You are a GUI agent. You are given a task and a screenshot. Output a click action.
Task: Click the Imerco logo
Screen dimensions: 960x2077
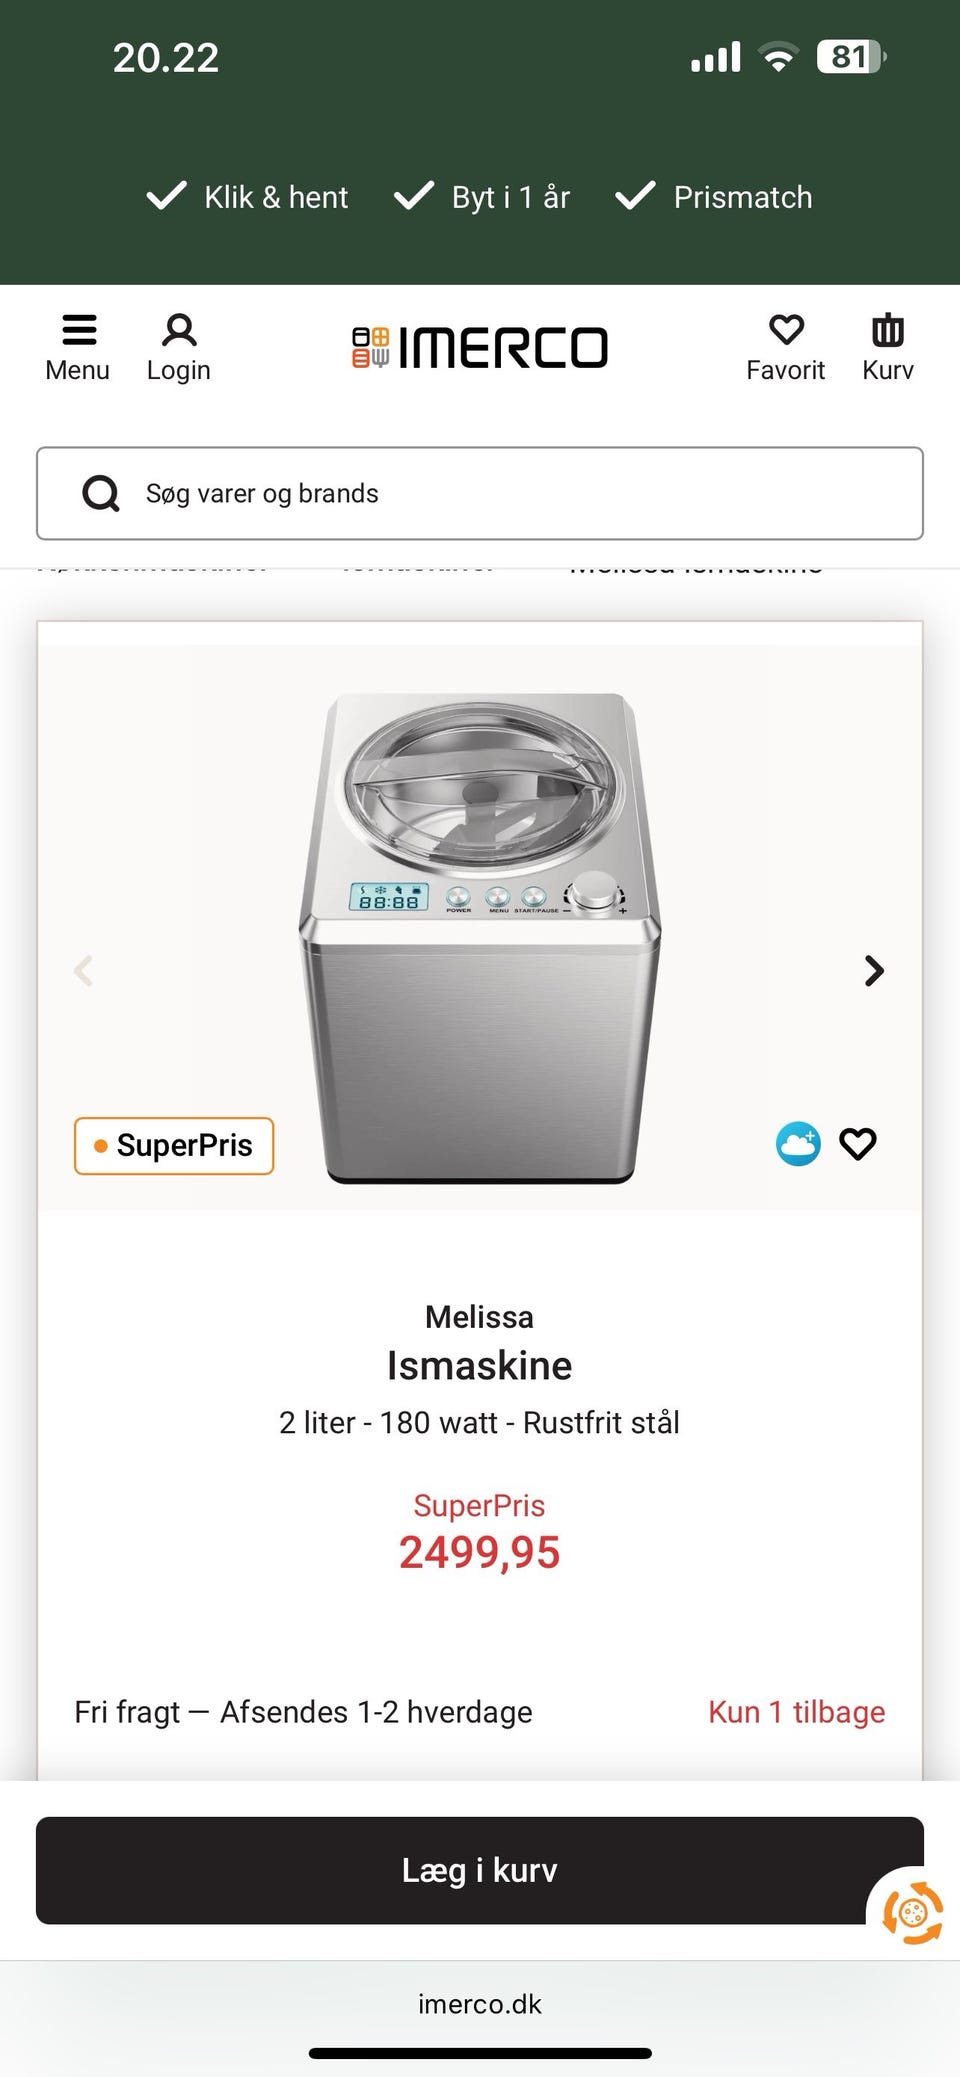tap(480, 348)
